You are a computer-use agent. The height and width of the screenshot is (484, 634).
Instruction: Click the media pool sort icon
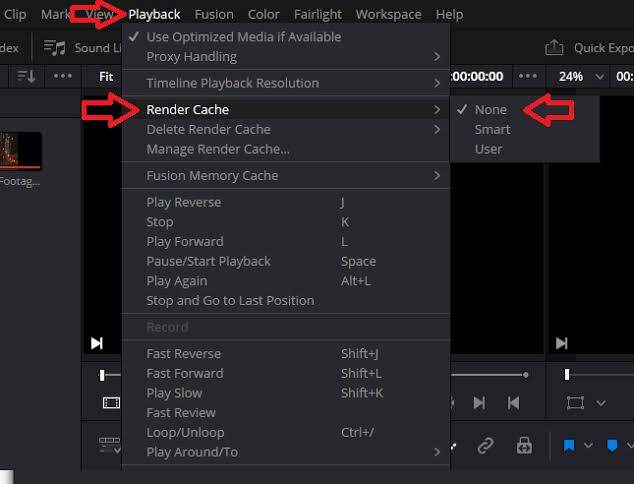[26, 76]
